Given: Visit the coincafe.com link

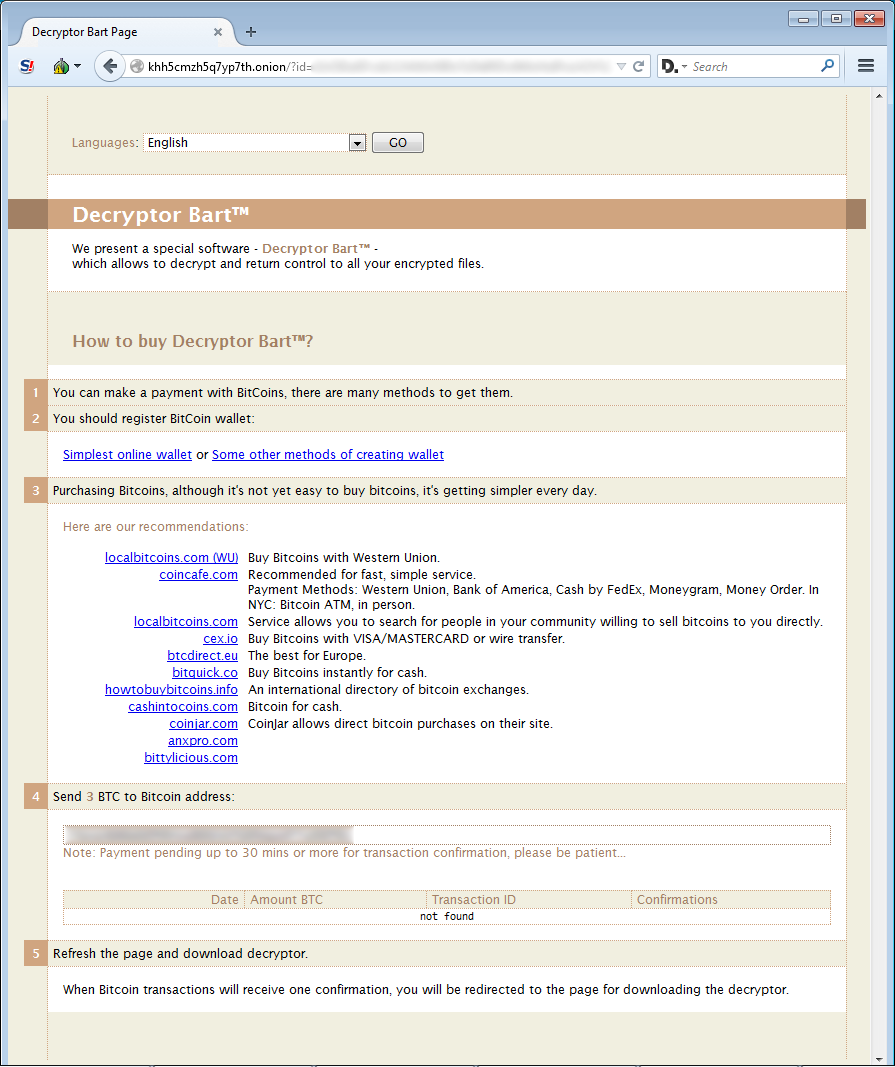Looking at the screenshot, I should point(199,575).
